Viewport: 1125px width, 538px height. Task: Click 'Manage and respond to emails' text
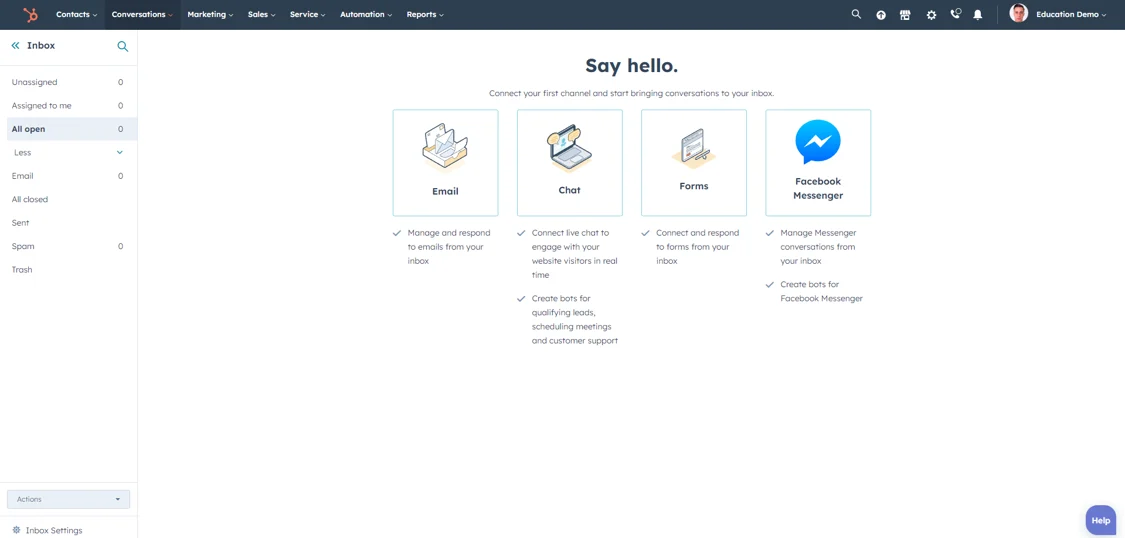coord(449,247)
